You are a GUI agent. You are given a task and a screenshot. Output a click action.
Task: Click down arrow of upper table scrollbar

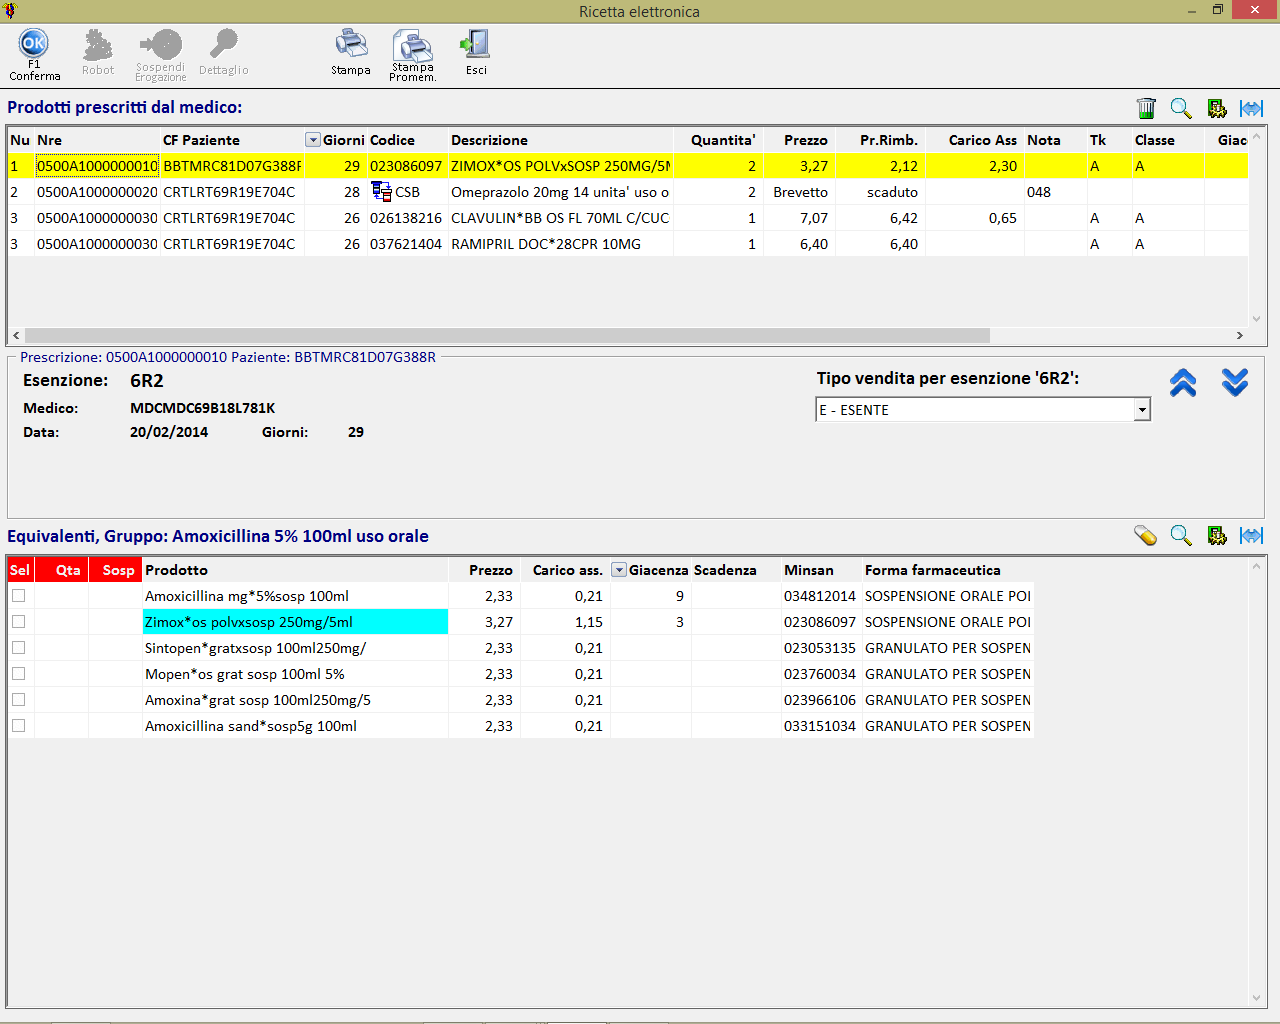(x=1257, y=320)
